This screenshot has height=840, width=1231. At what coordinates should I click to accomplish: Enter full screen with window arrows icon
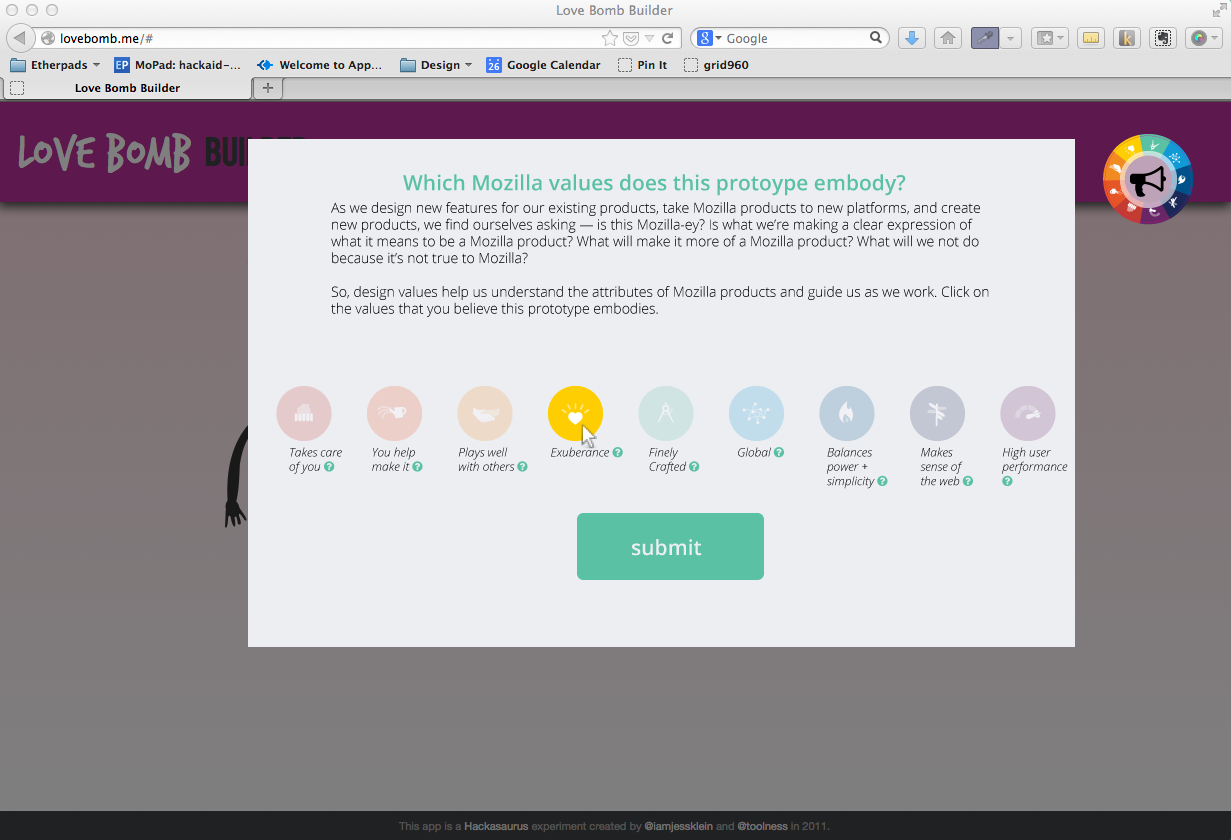pos(1218,10)
